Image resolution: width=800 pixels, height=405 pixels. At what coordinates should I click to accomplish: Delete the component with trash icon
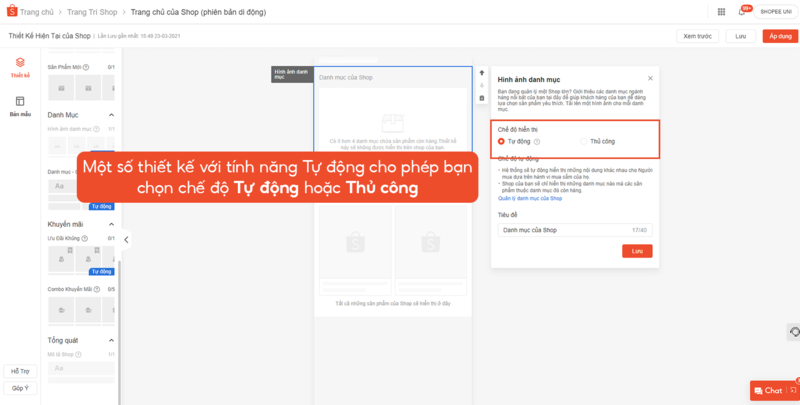coord(481,98)
